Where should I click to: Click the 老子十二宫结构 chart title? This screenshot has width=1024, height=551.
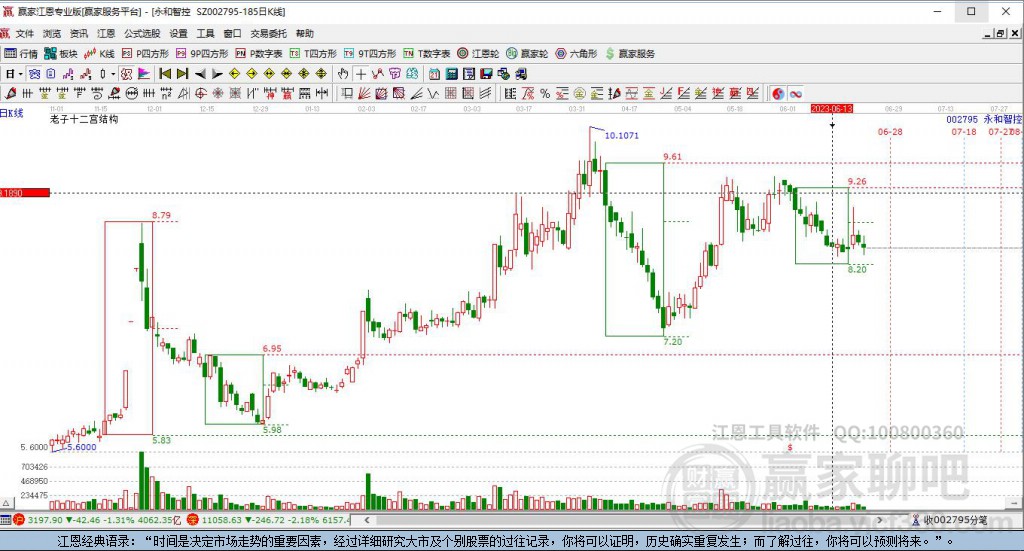click(84, 119)
